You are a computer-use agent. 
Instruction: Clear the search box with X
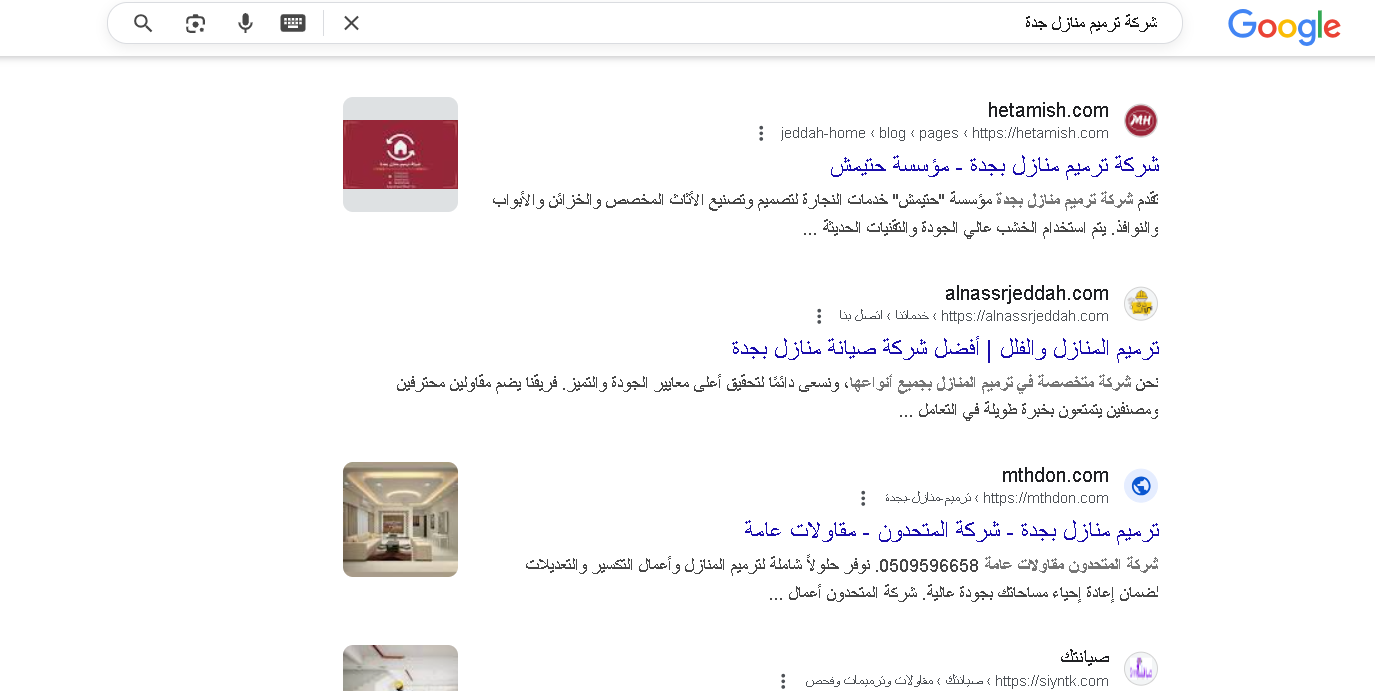[351, 23]
